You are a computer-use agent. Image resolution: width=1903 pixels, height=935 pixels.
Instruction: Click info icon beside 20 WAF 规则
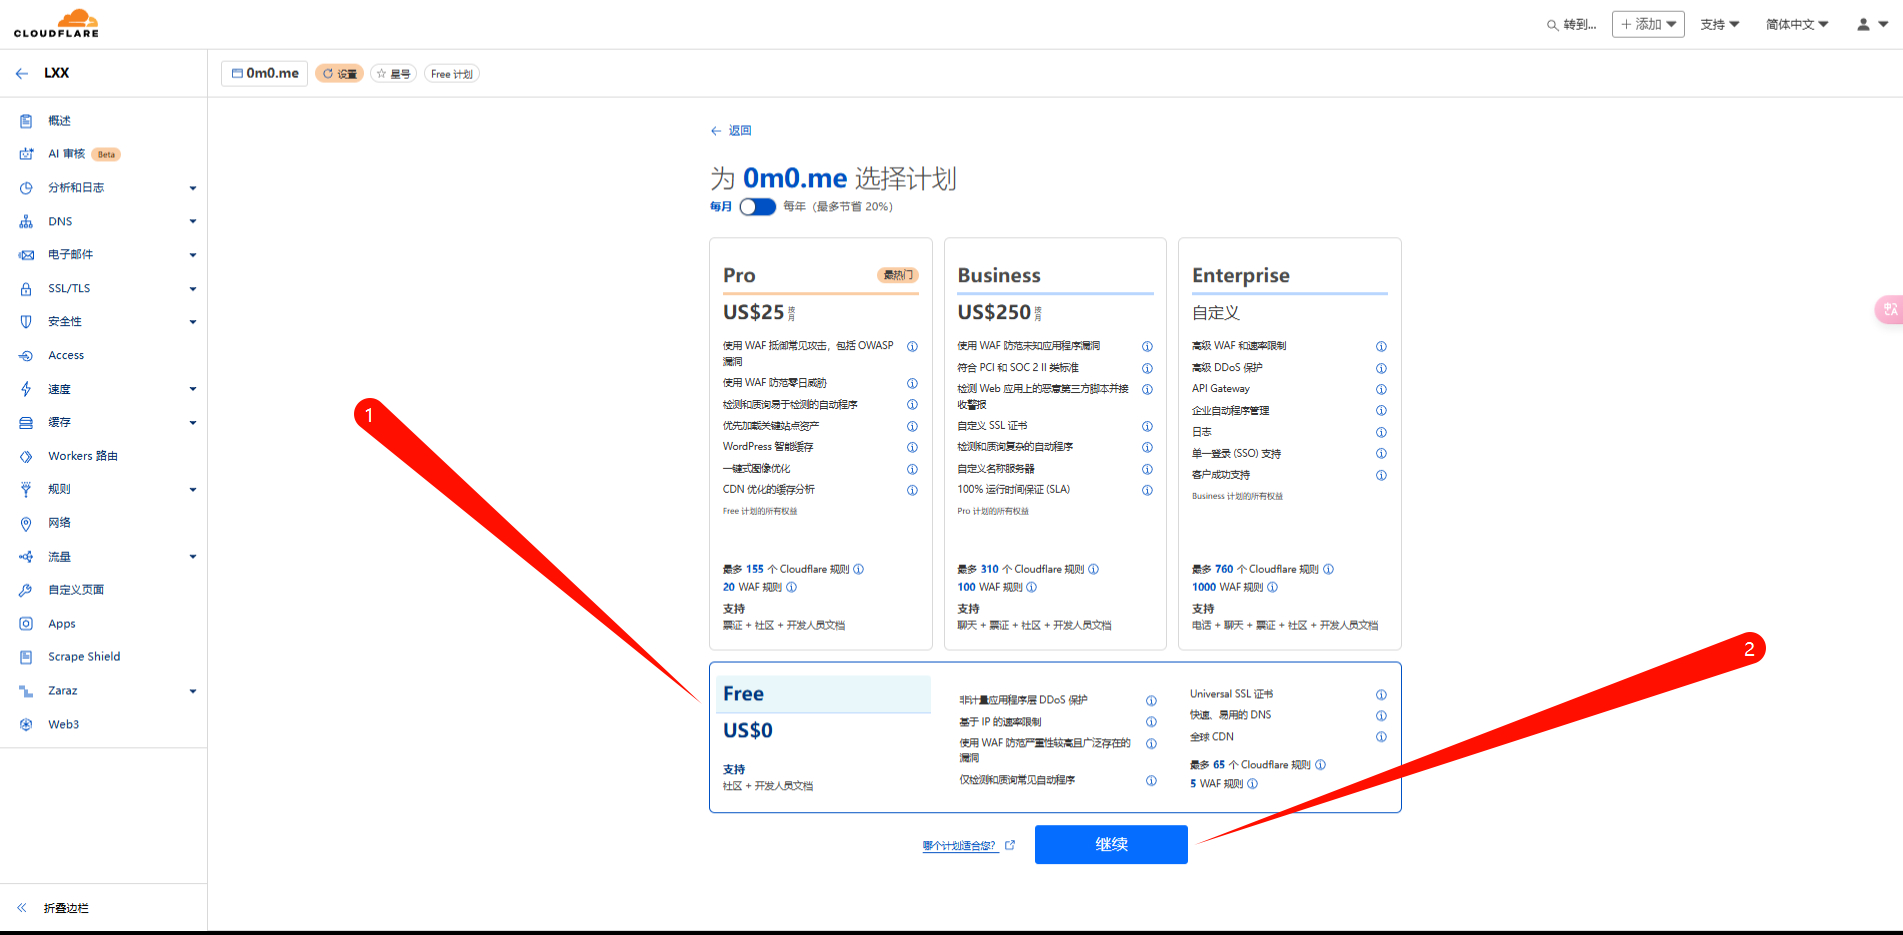(x=792, y=587)
